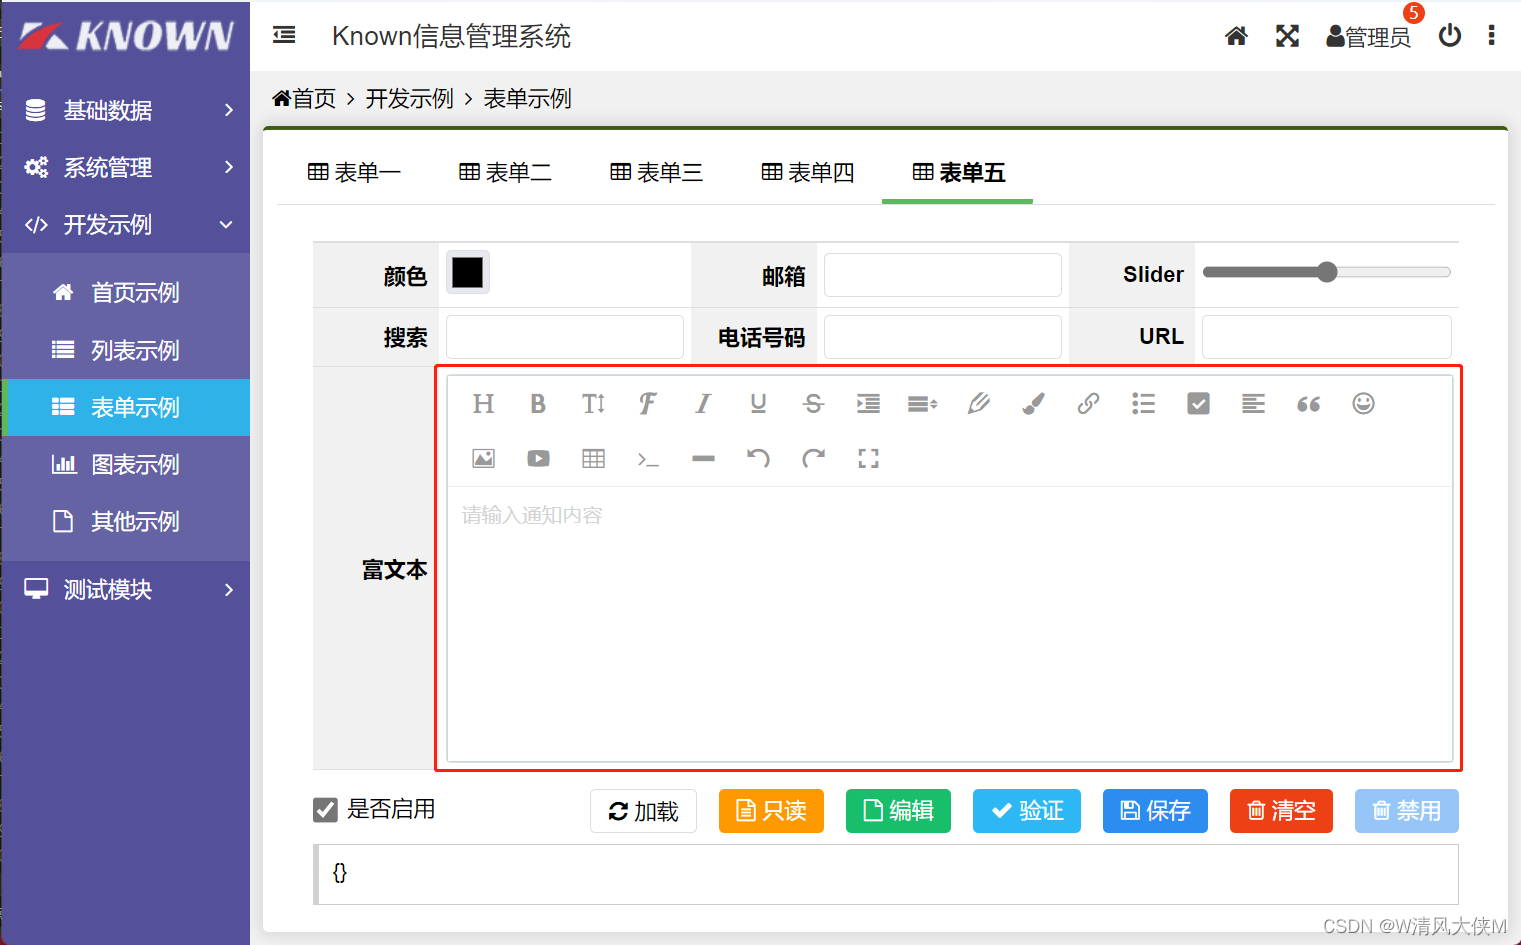Insert a hyperlink with the link icon
This screenshot has height=945, width=1521.
pos(1088,404)
